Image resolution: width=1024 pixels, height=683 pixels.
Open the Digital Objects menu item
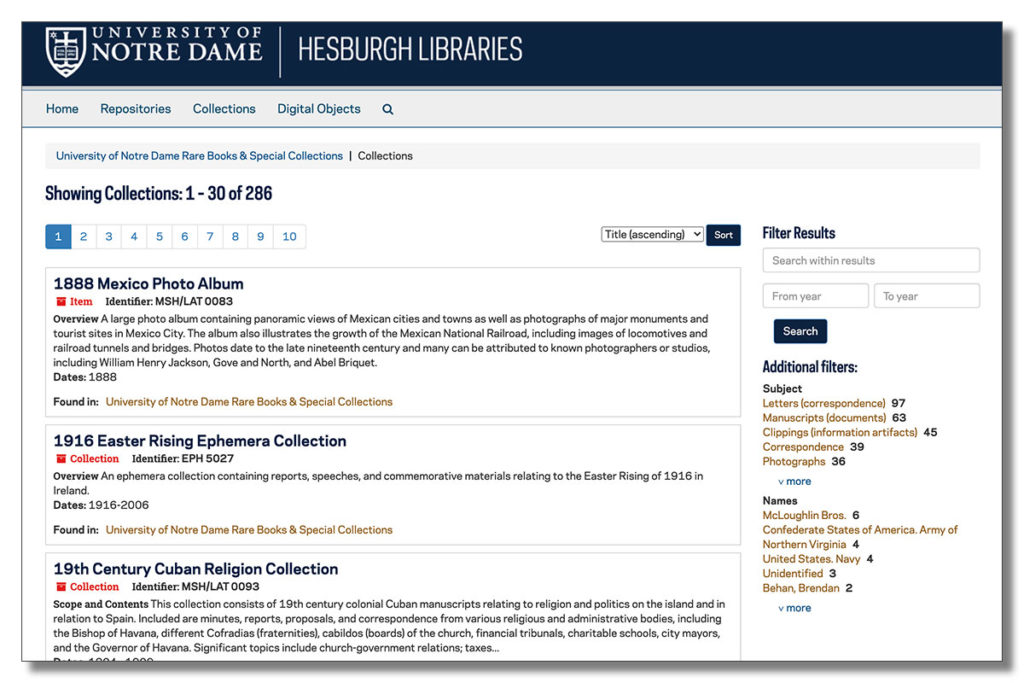[x=319, y=109]
